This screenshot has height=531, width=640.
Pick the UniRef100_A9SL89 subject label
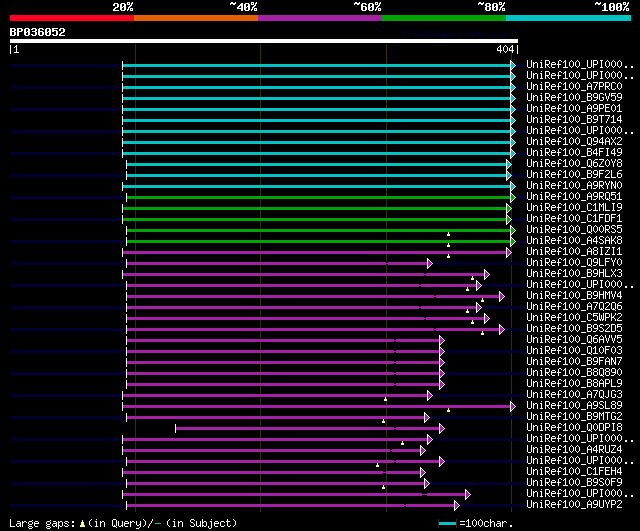tap(574, 406)
